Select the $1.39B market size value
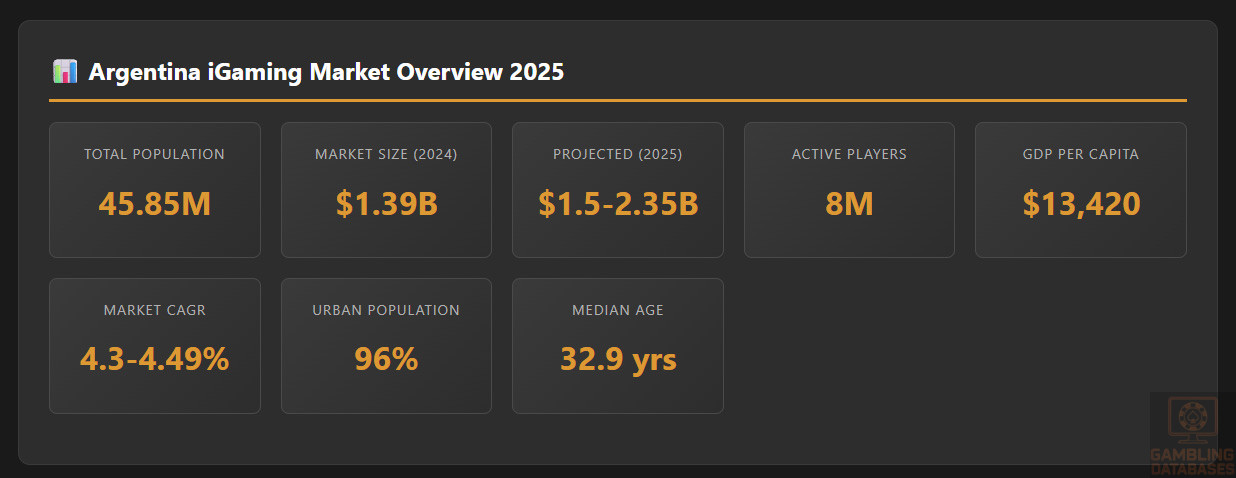1236x478 pixels. coord(386,203)
